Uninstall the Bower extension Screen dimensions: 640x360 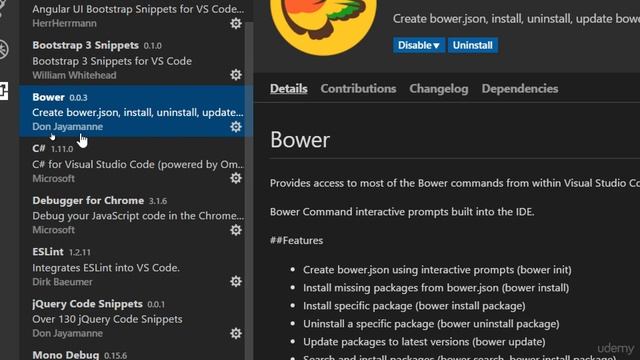[472, 45]
